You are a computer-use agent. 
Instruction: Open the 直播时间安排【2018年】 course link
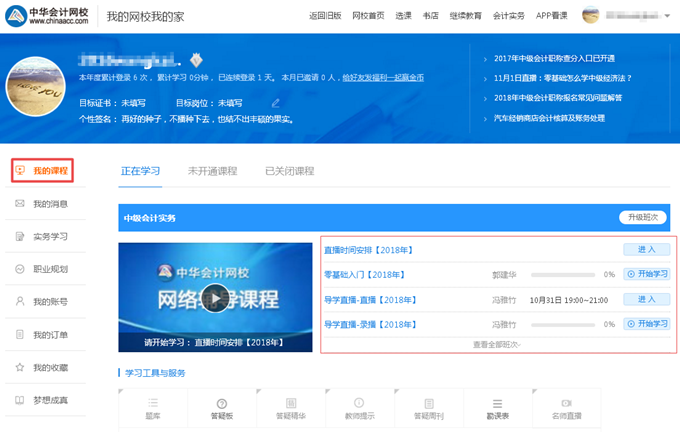369,250
